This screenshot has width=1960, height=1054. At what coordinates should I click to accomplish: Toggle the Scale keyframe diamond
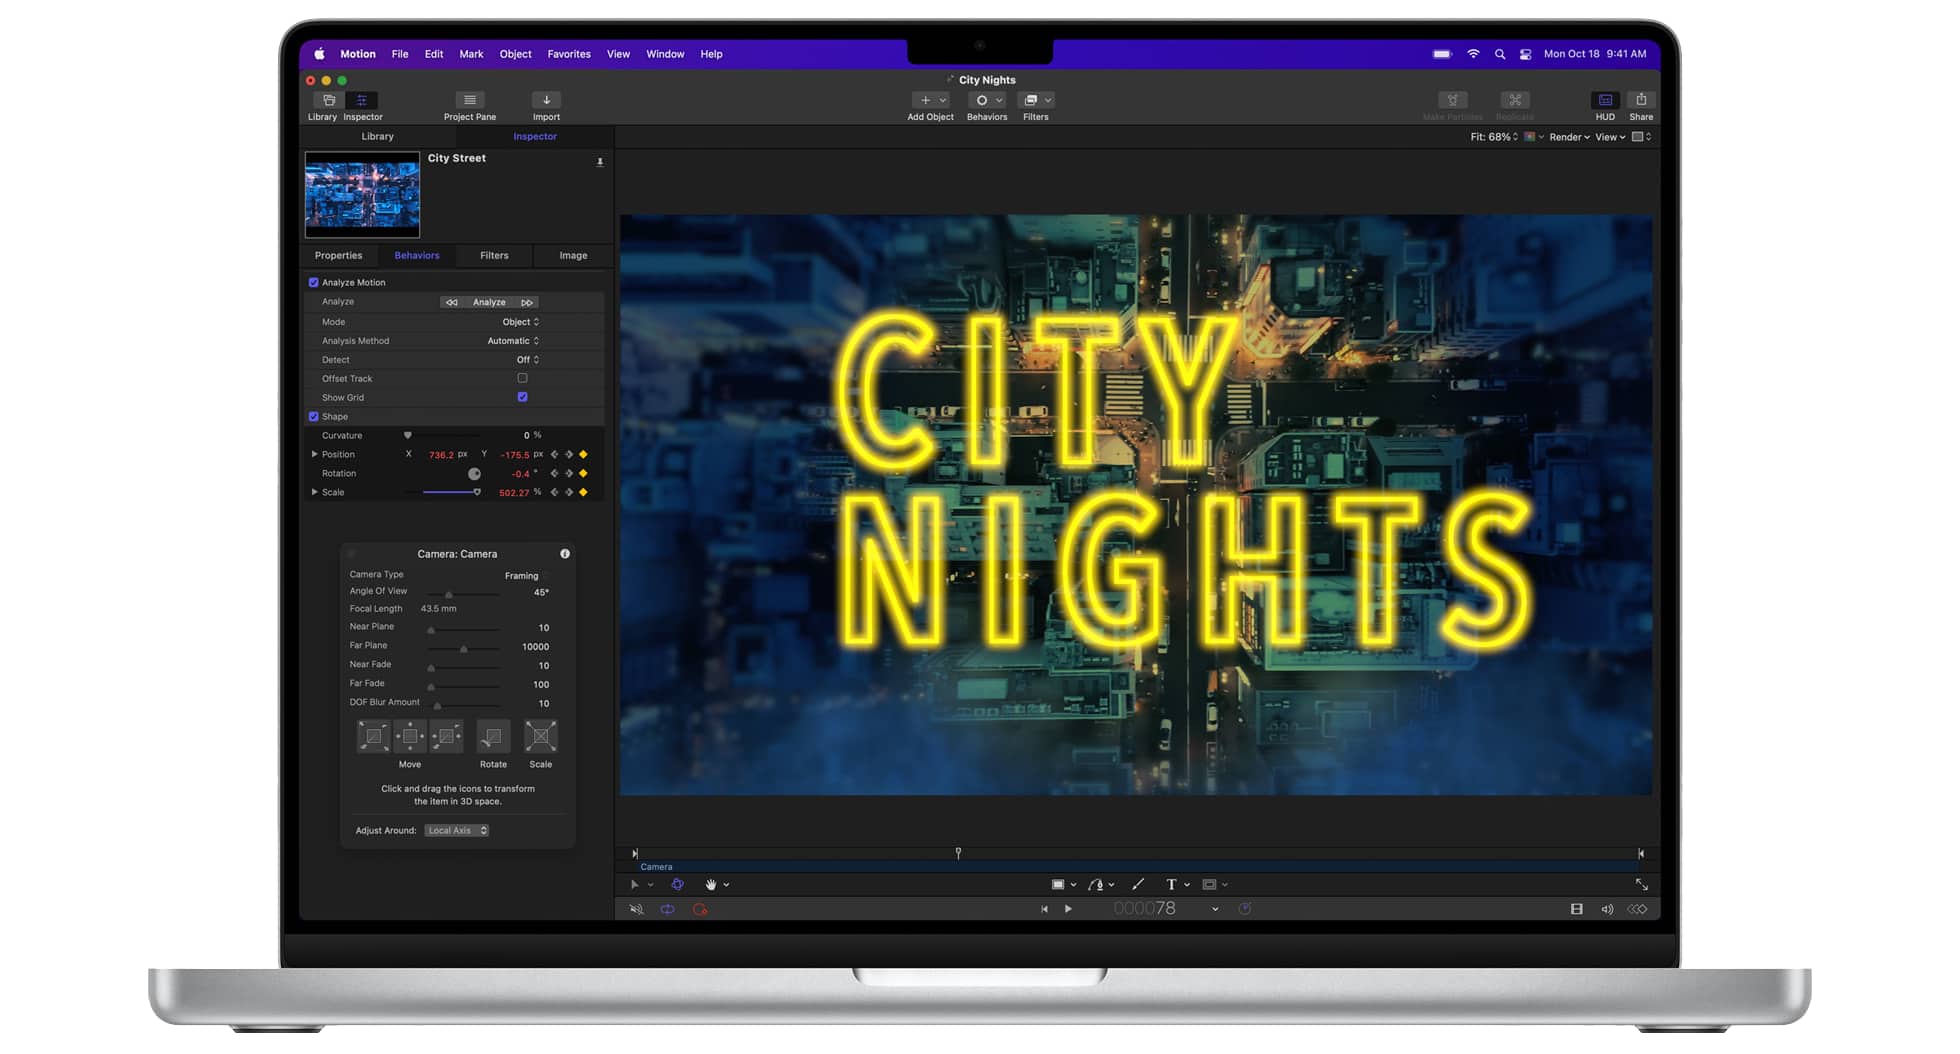coord(583,492)
